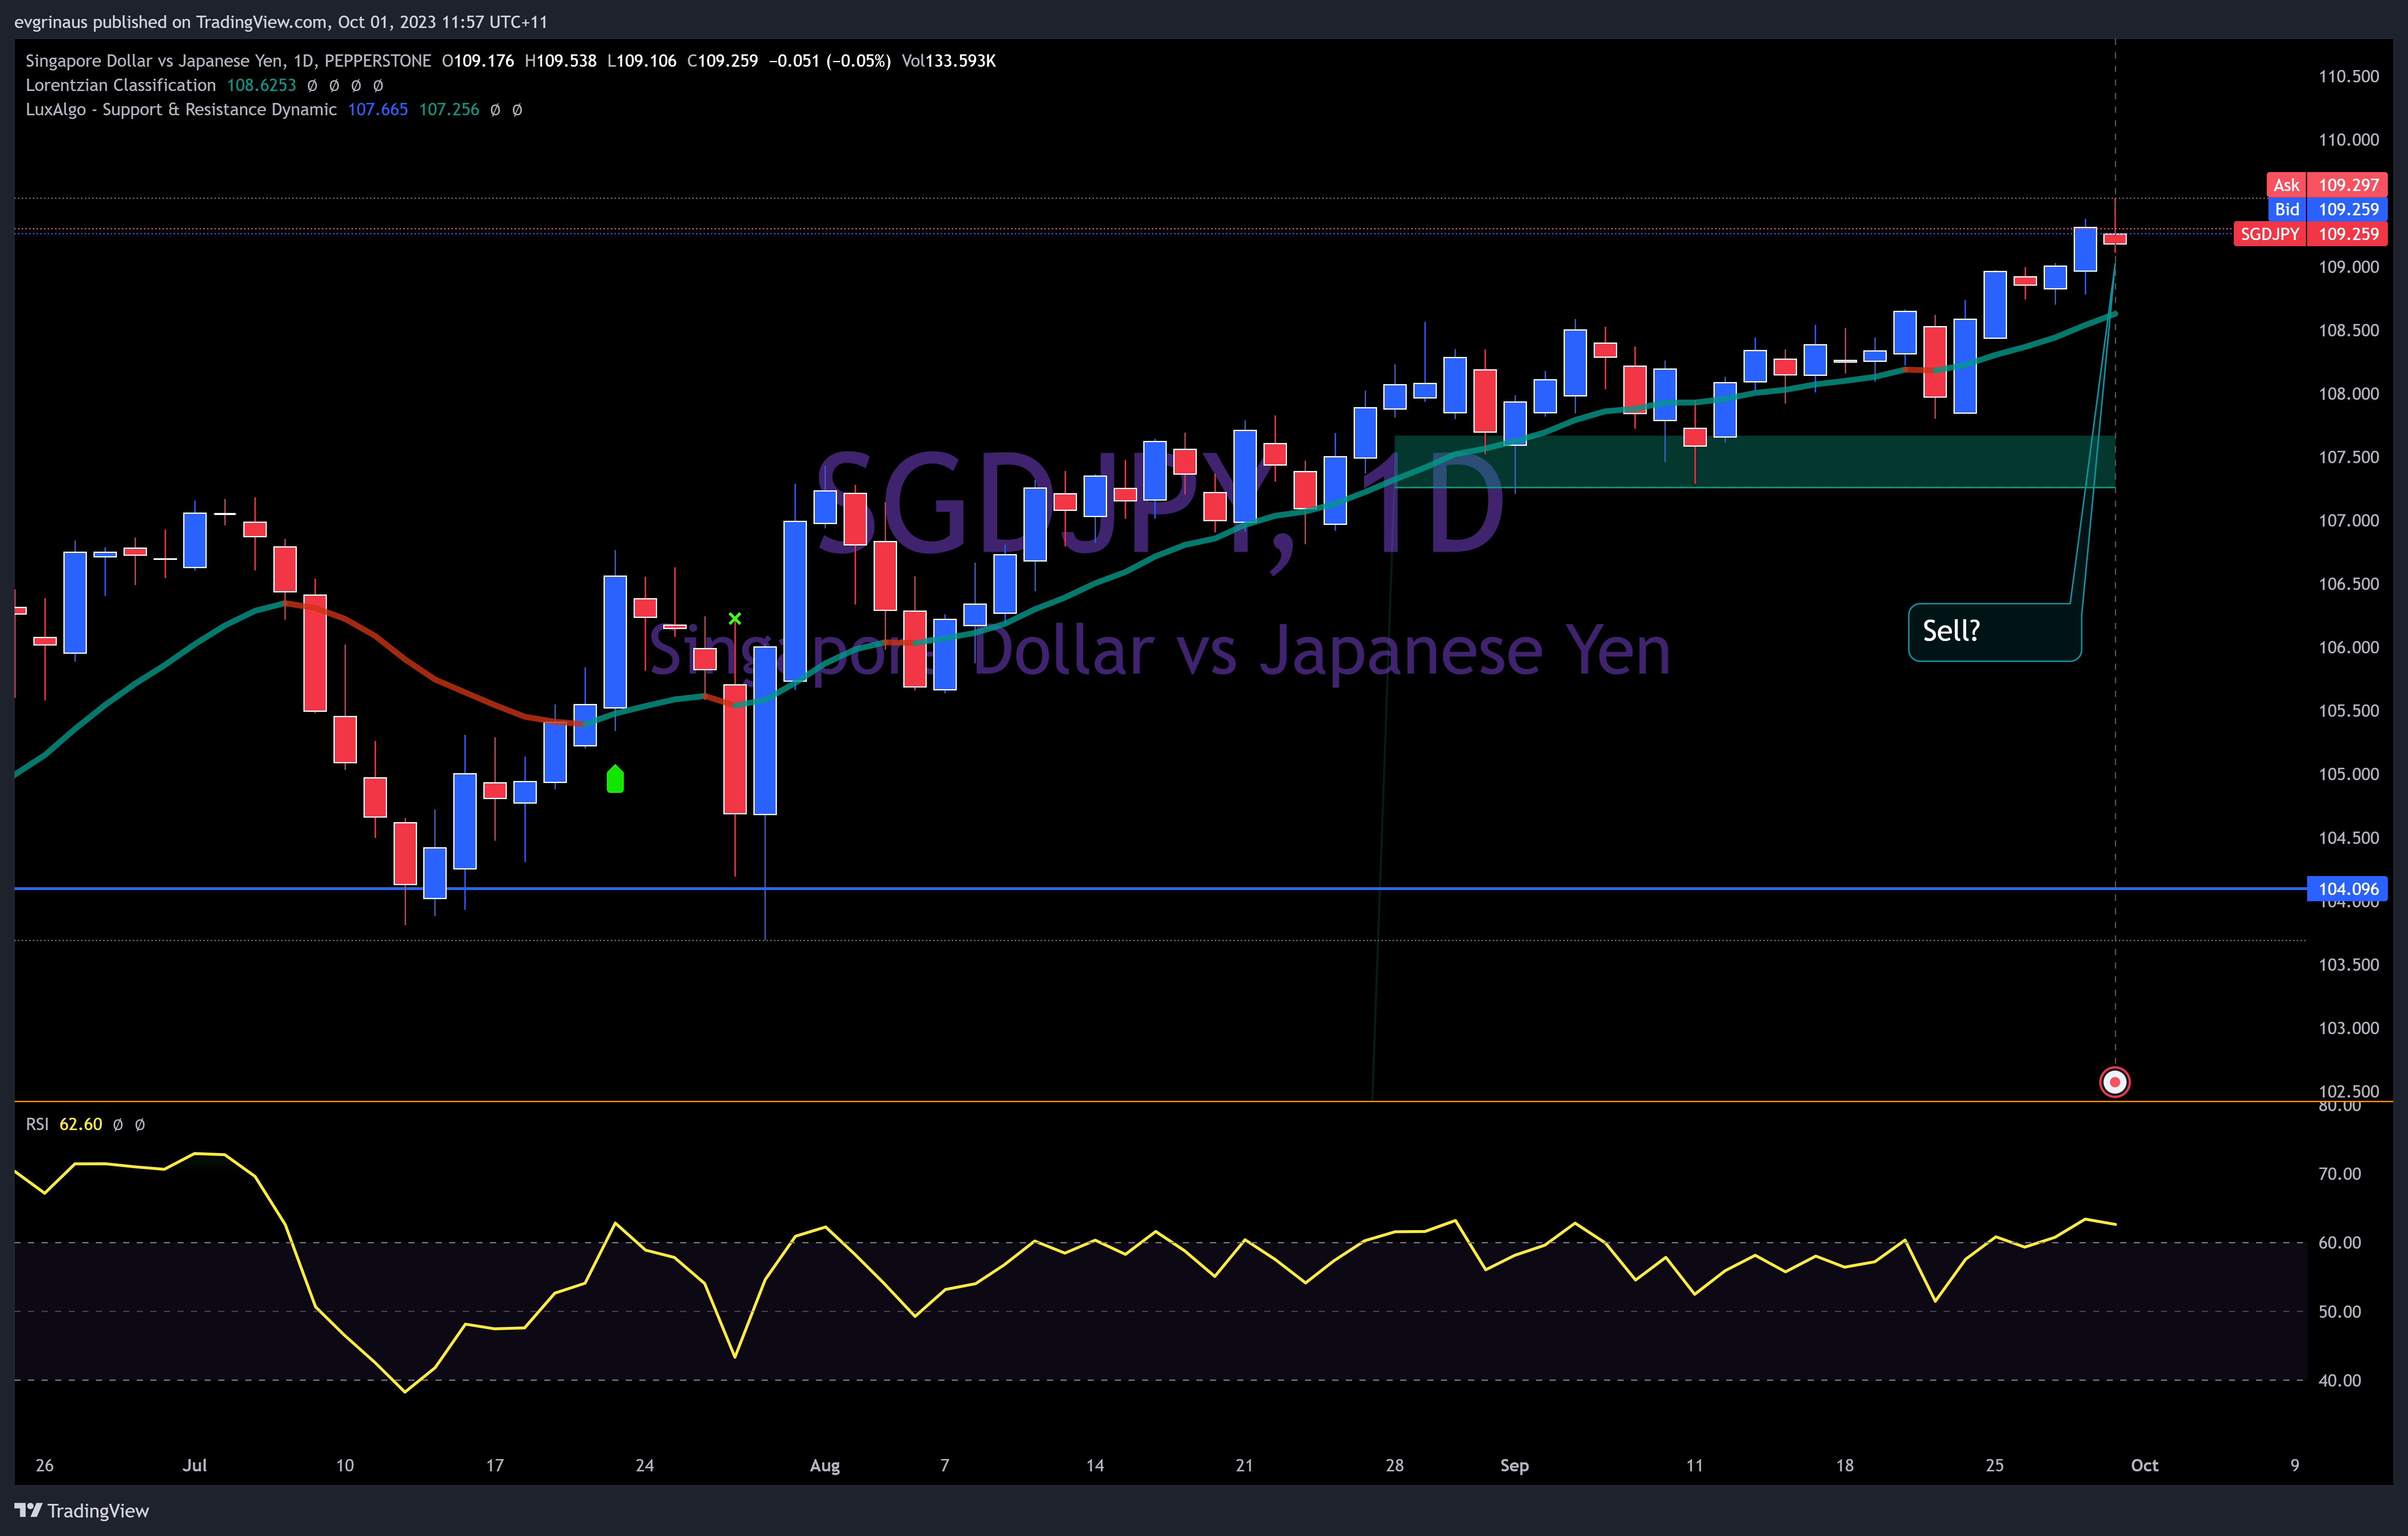Click the volume reading Vol133.593K
Viewport: 2408px width, 1536px height.
pyautogui.click(x=948, y=61)
